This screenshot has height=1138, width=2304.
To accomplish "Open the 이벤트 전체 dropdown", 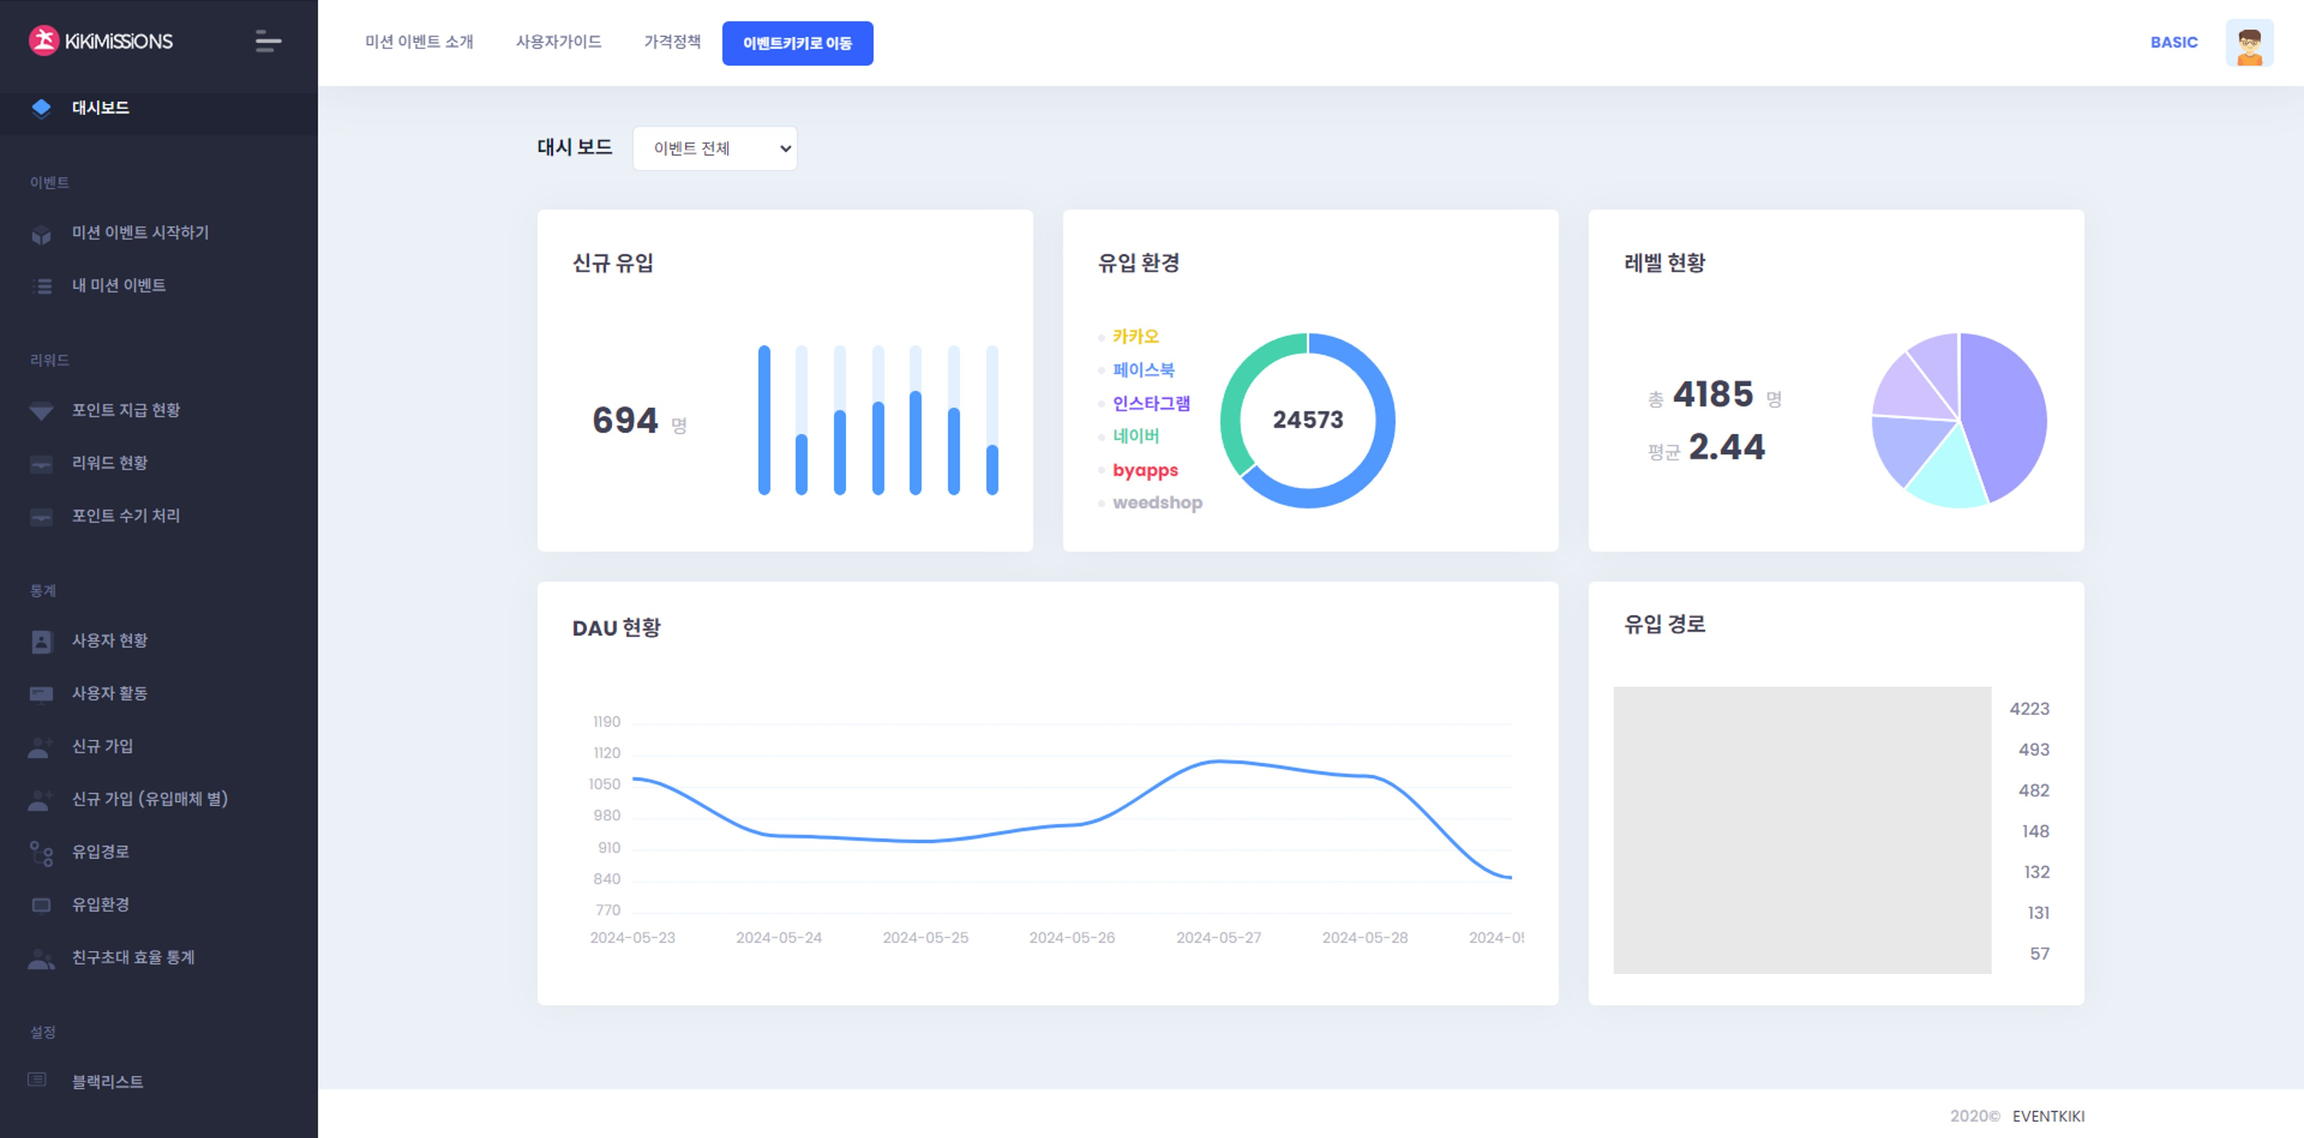I will pos(715,148).
